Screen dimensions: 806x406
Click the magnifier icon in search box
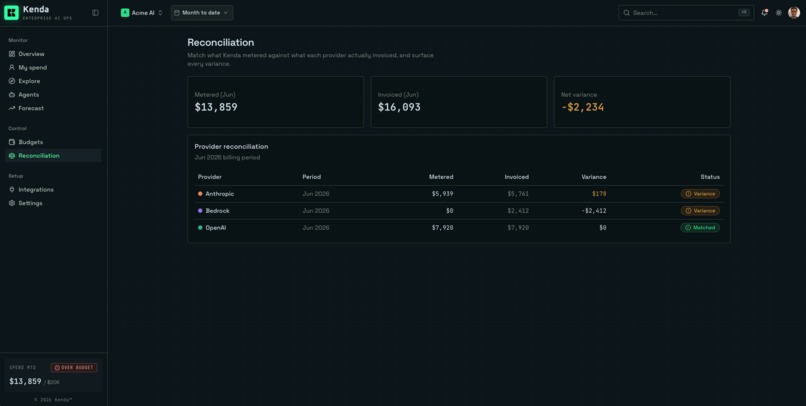(627, 13)
